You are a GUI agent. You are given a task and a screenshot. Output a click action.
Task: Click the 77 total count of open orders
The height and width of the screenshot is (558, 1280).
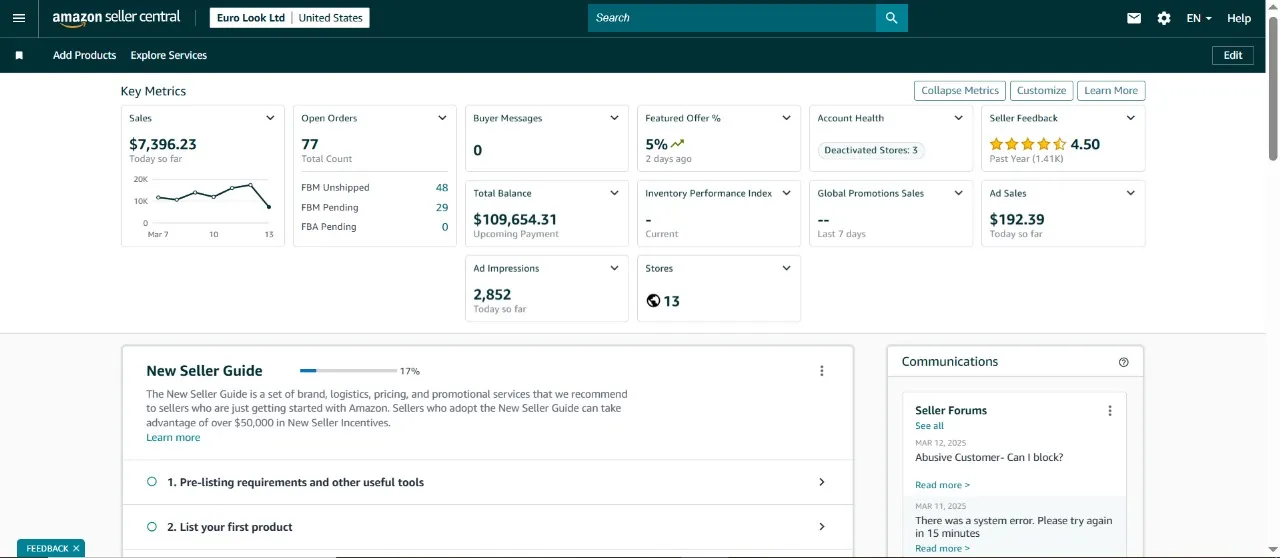point(310,144)
